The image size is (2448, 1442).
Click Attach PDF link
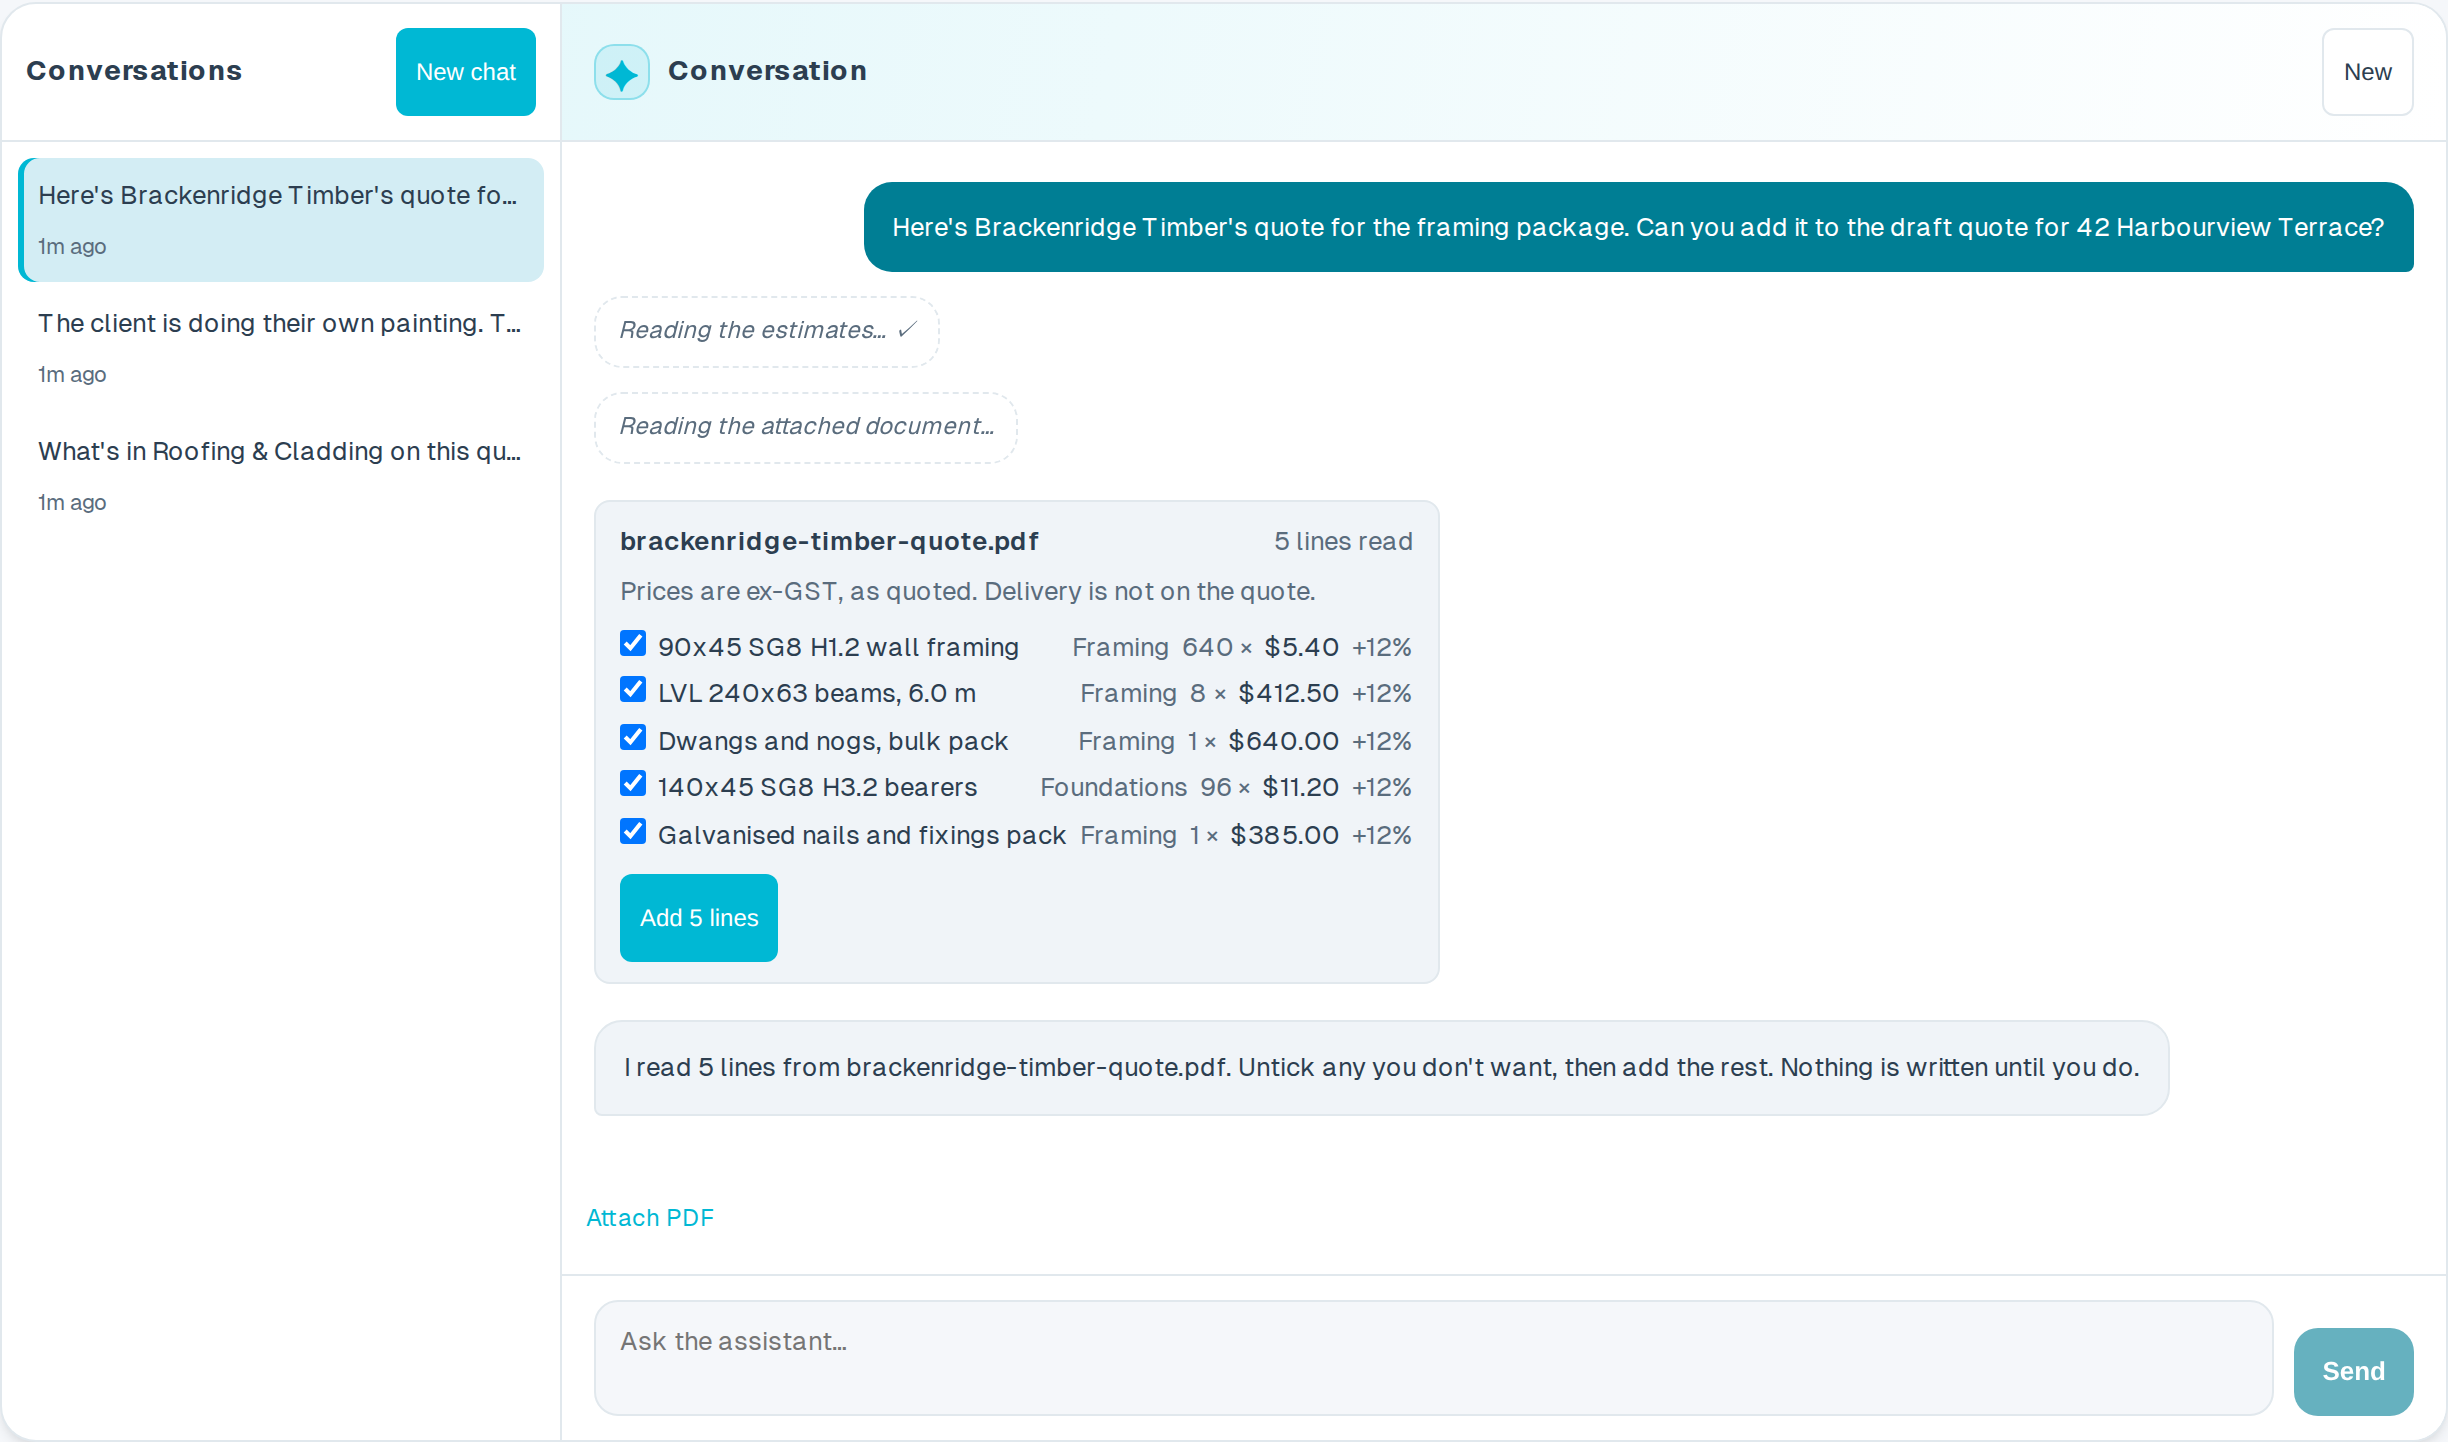coord(650,1218)
